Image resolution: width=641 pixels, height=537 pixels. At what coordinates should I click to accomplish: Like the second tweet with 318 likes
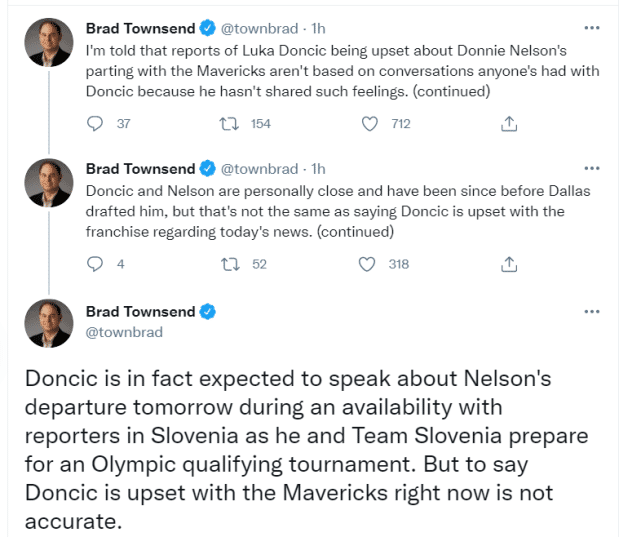tap(369, 264)
